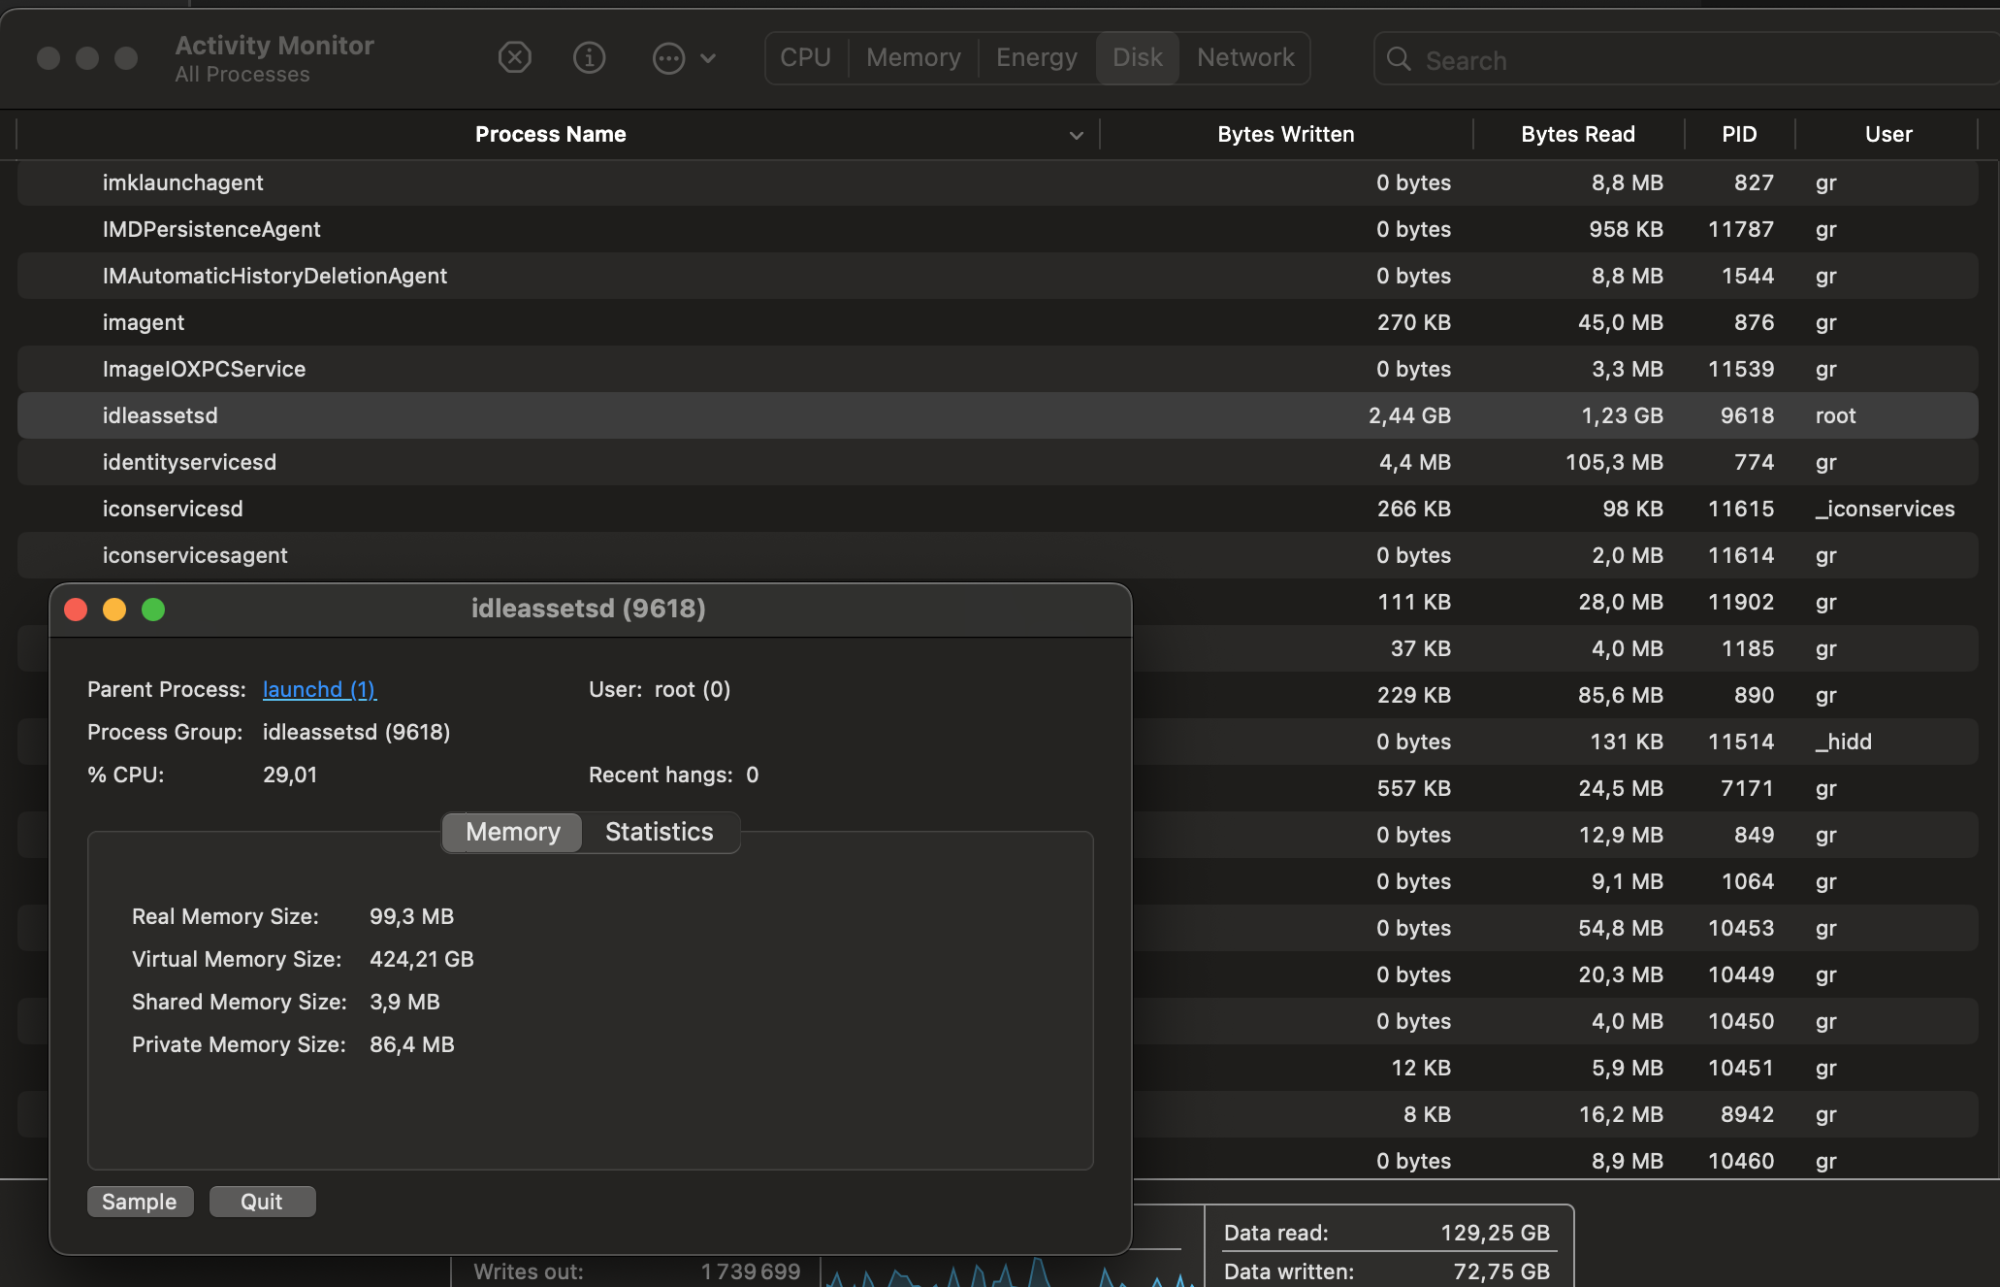This screenshot has height=1287, width=2000.
Task: Sort by User column header
Action: tap(1888, 134)
